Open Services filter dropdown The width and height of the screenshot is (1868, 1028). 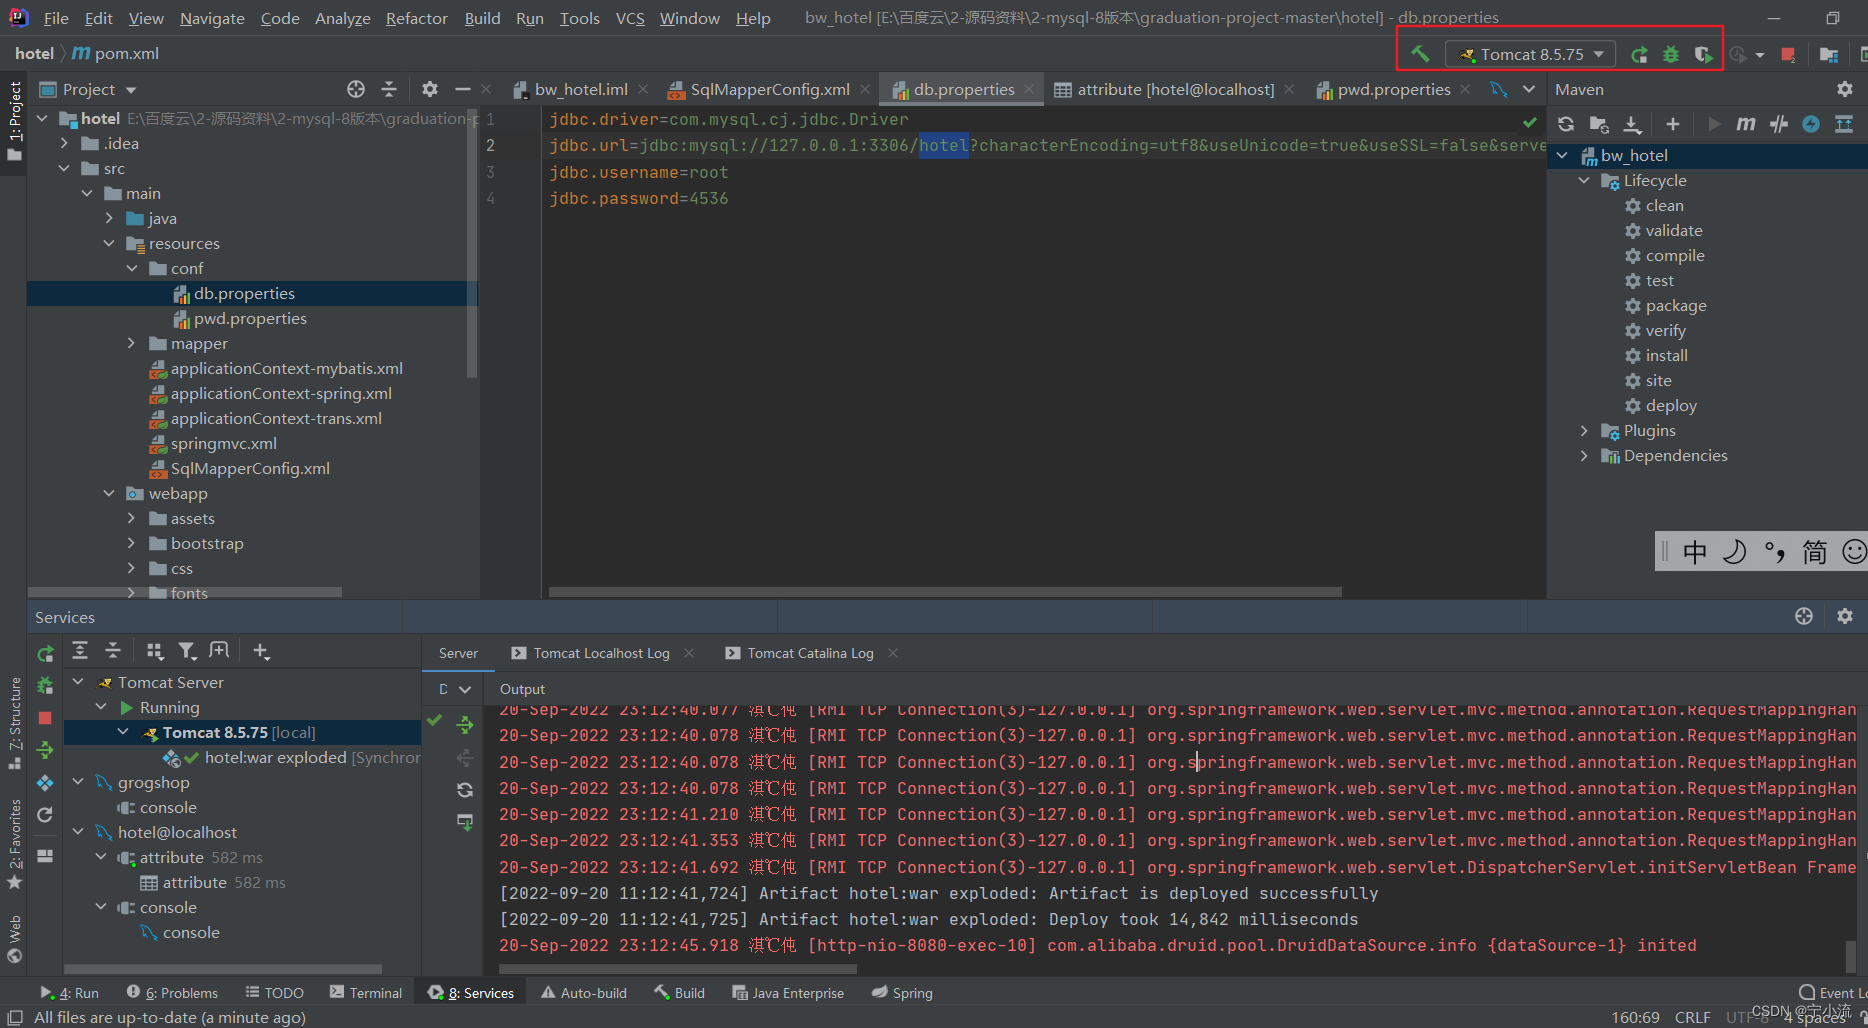[186, 651]
